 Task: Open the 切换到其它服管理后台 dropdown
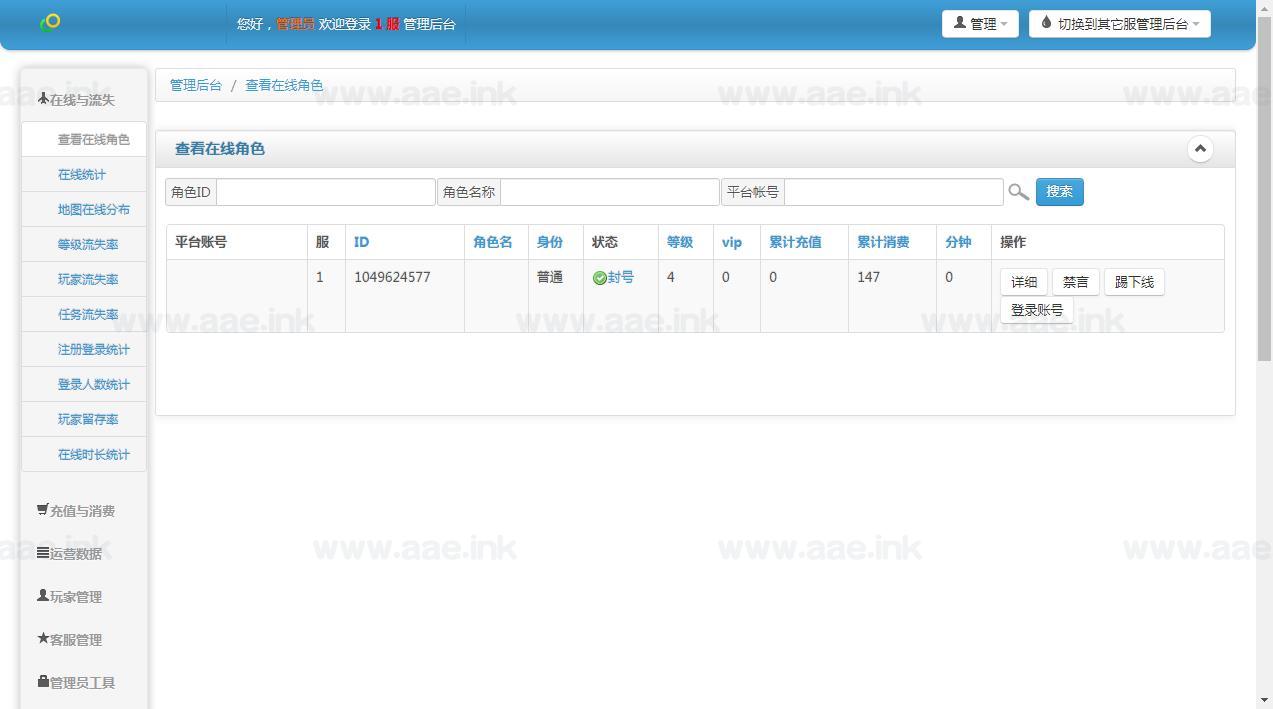pyautogui.click(x=1119, y=22)
